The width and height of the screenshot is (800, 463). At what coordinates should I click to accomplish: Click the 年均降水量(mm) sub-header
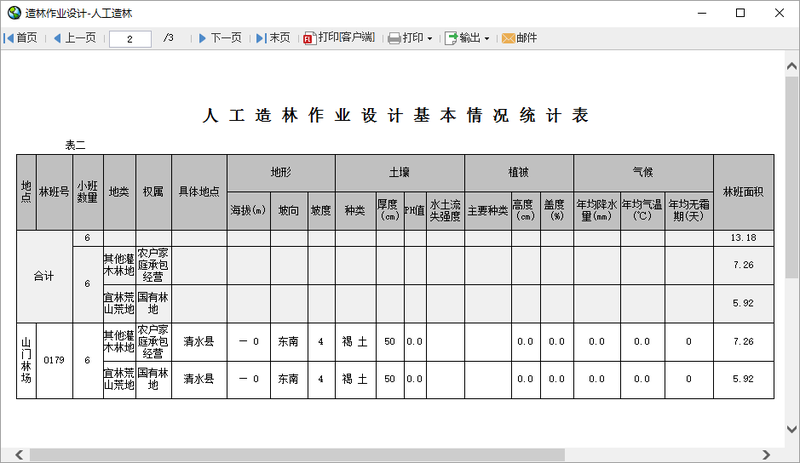point(597,211)
